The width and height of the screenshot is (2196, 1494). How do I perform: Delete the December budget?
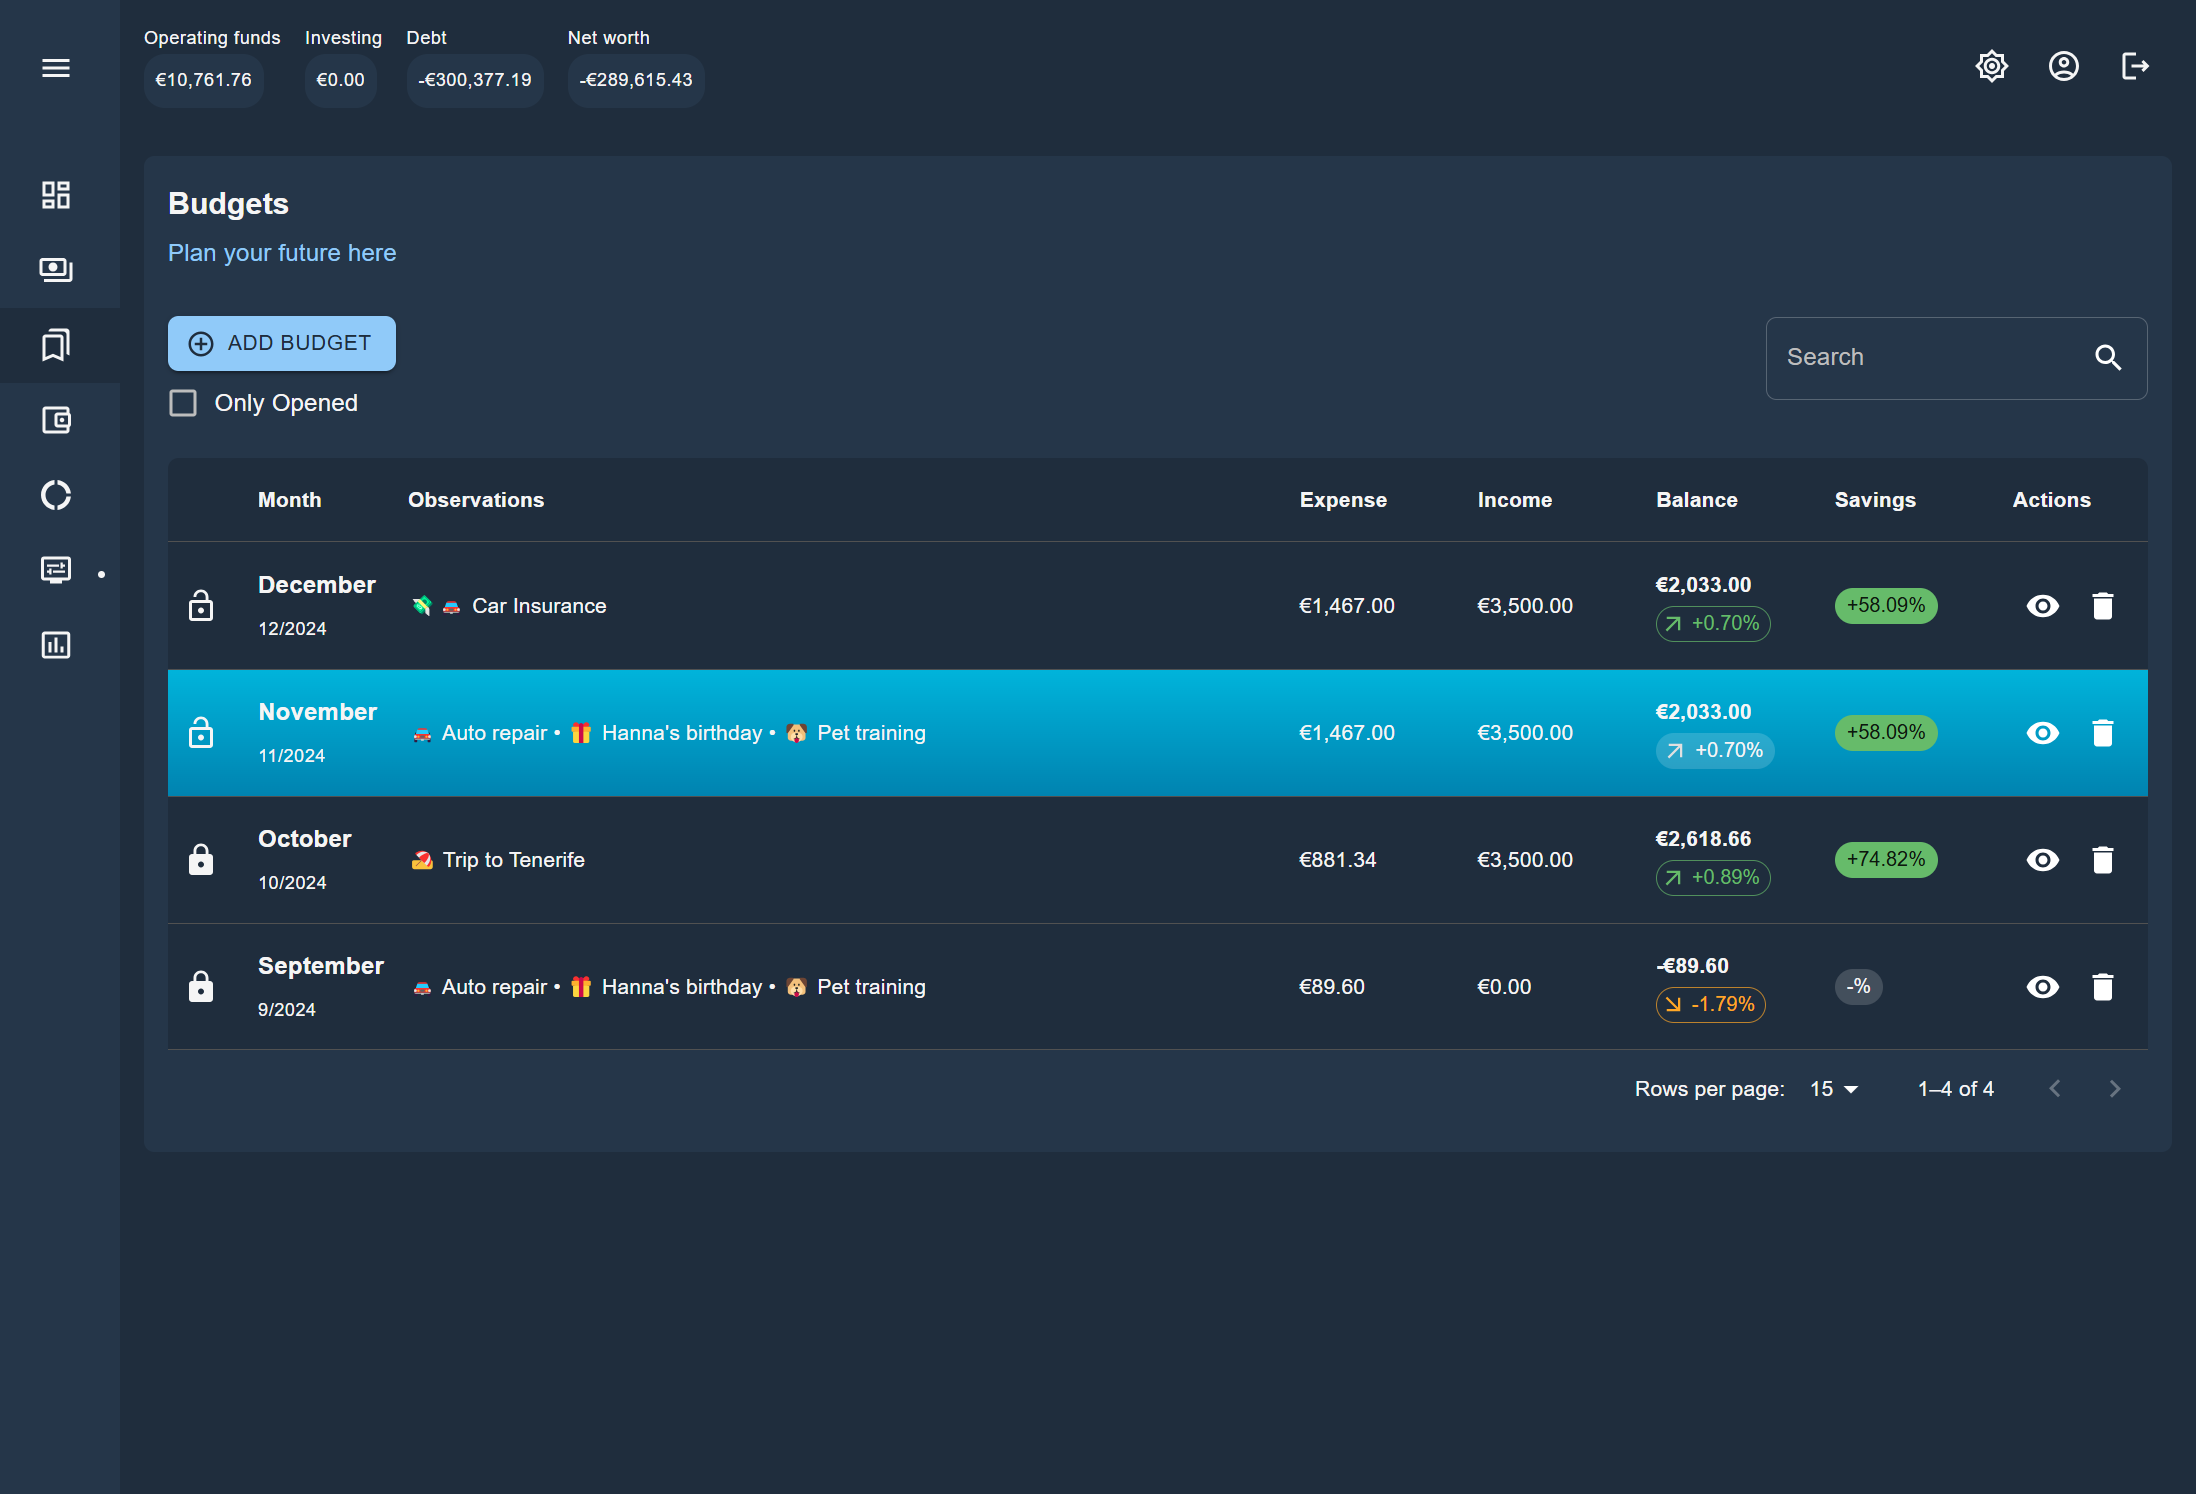(x=2102, y=606)
